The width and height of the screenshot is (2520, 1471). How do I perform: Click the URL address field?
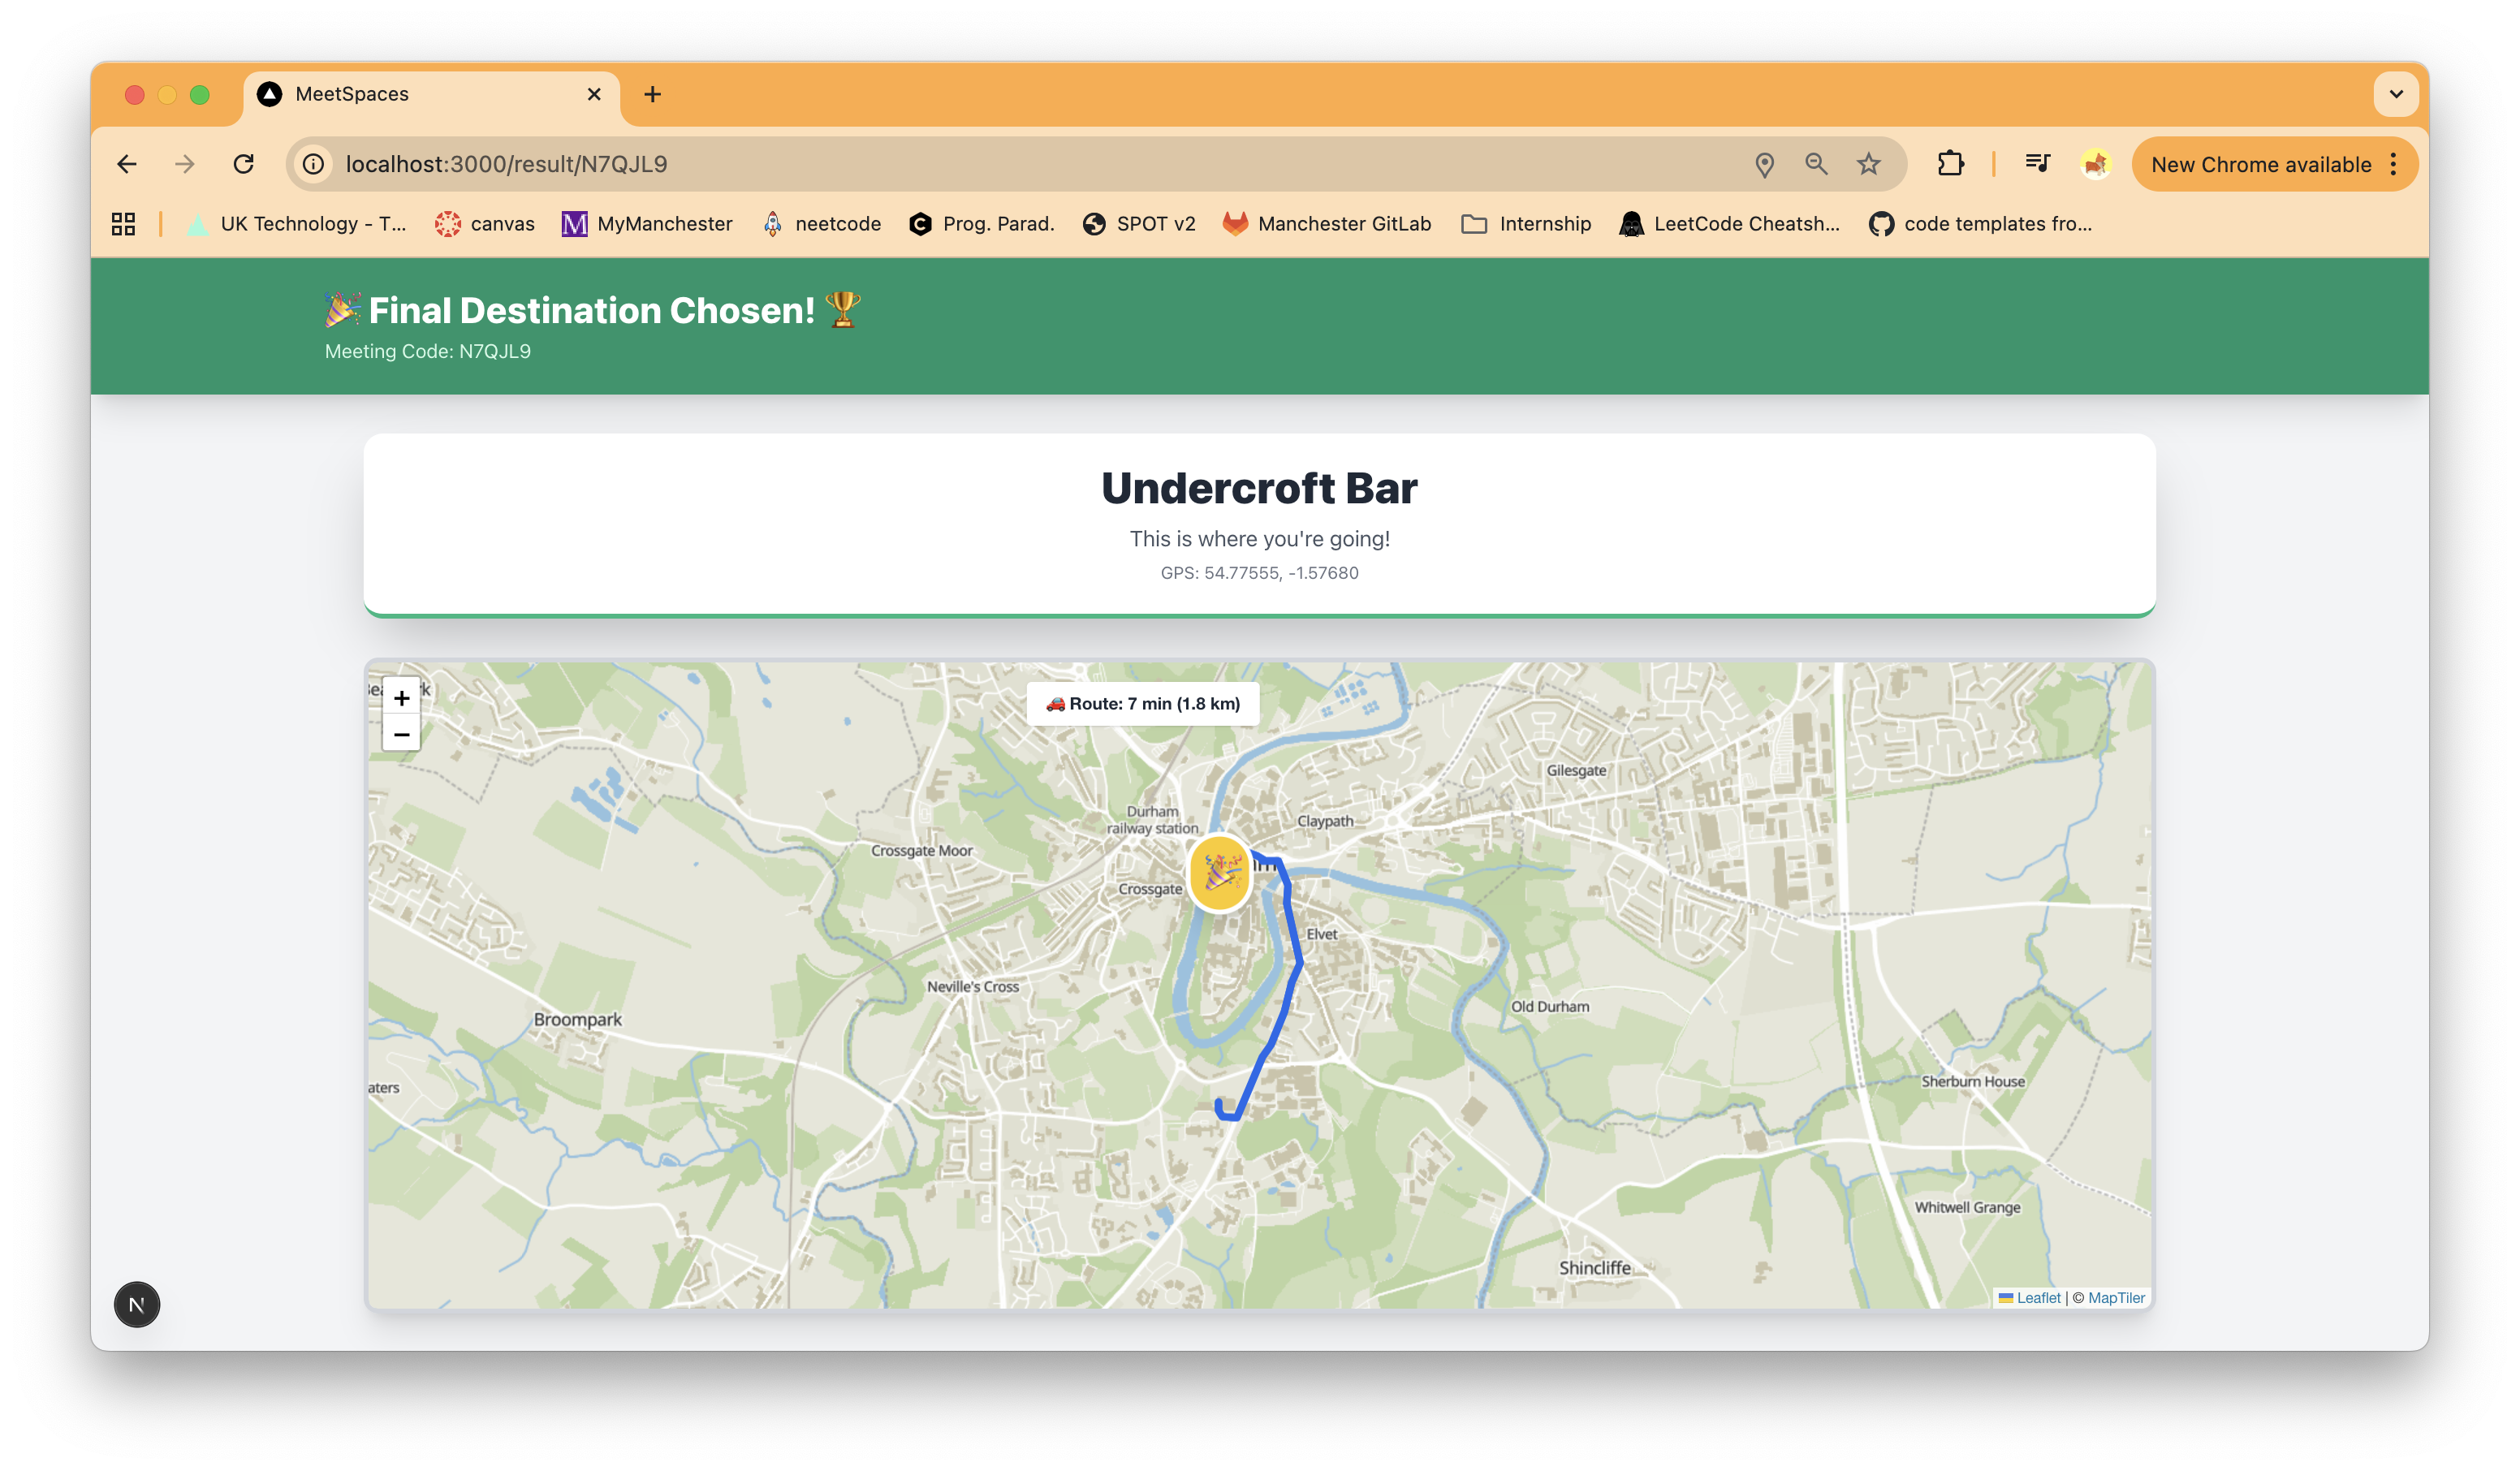tap(1000, 164)
